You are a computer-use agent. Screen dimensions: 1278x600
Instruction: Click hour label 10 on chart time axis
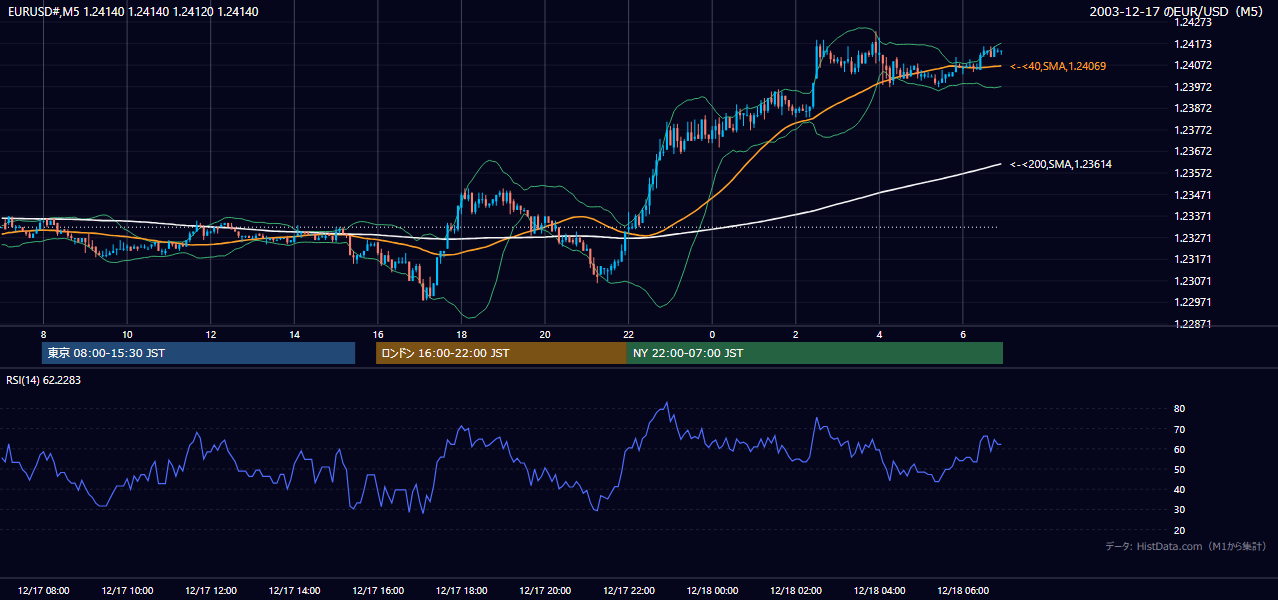point(127,334)
